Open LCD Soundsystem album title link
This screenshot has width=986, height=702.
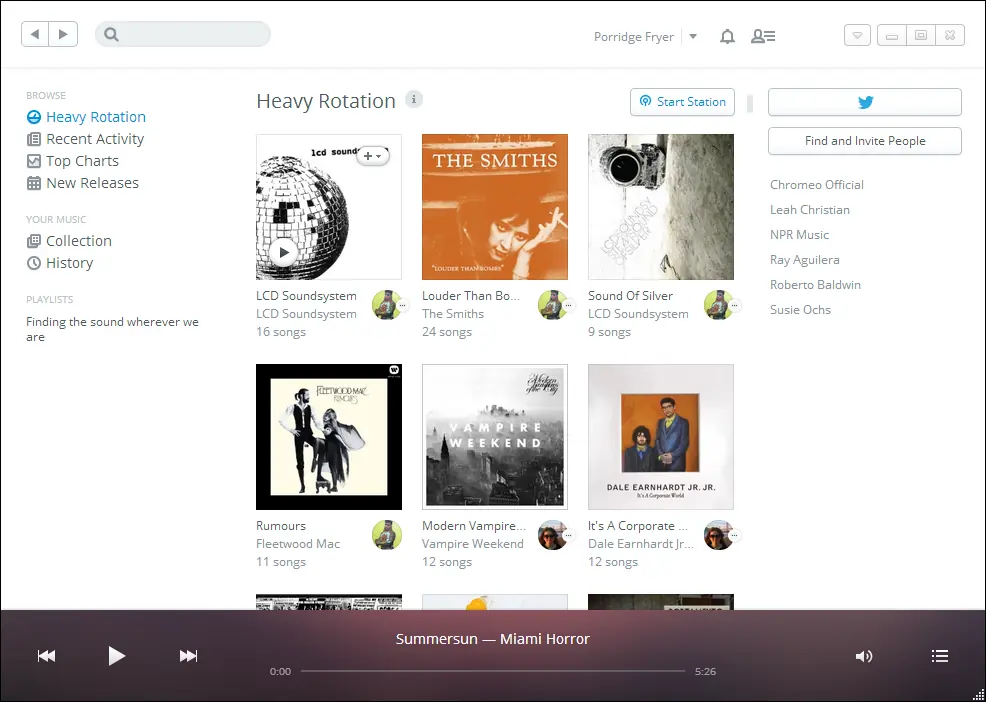click(306, 296)
